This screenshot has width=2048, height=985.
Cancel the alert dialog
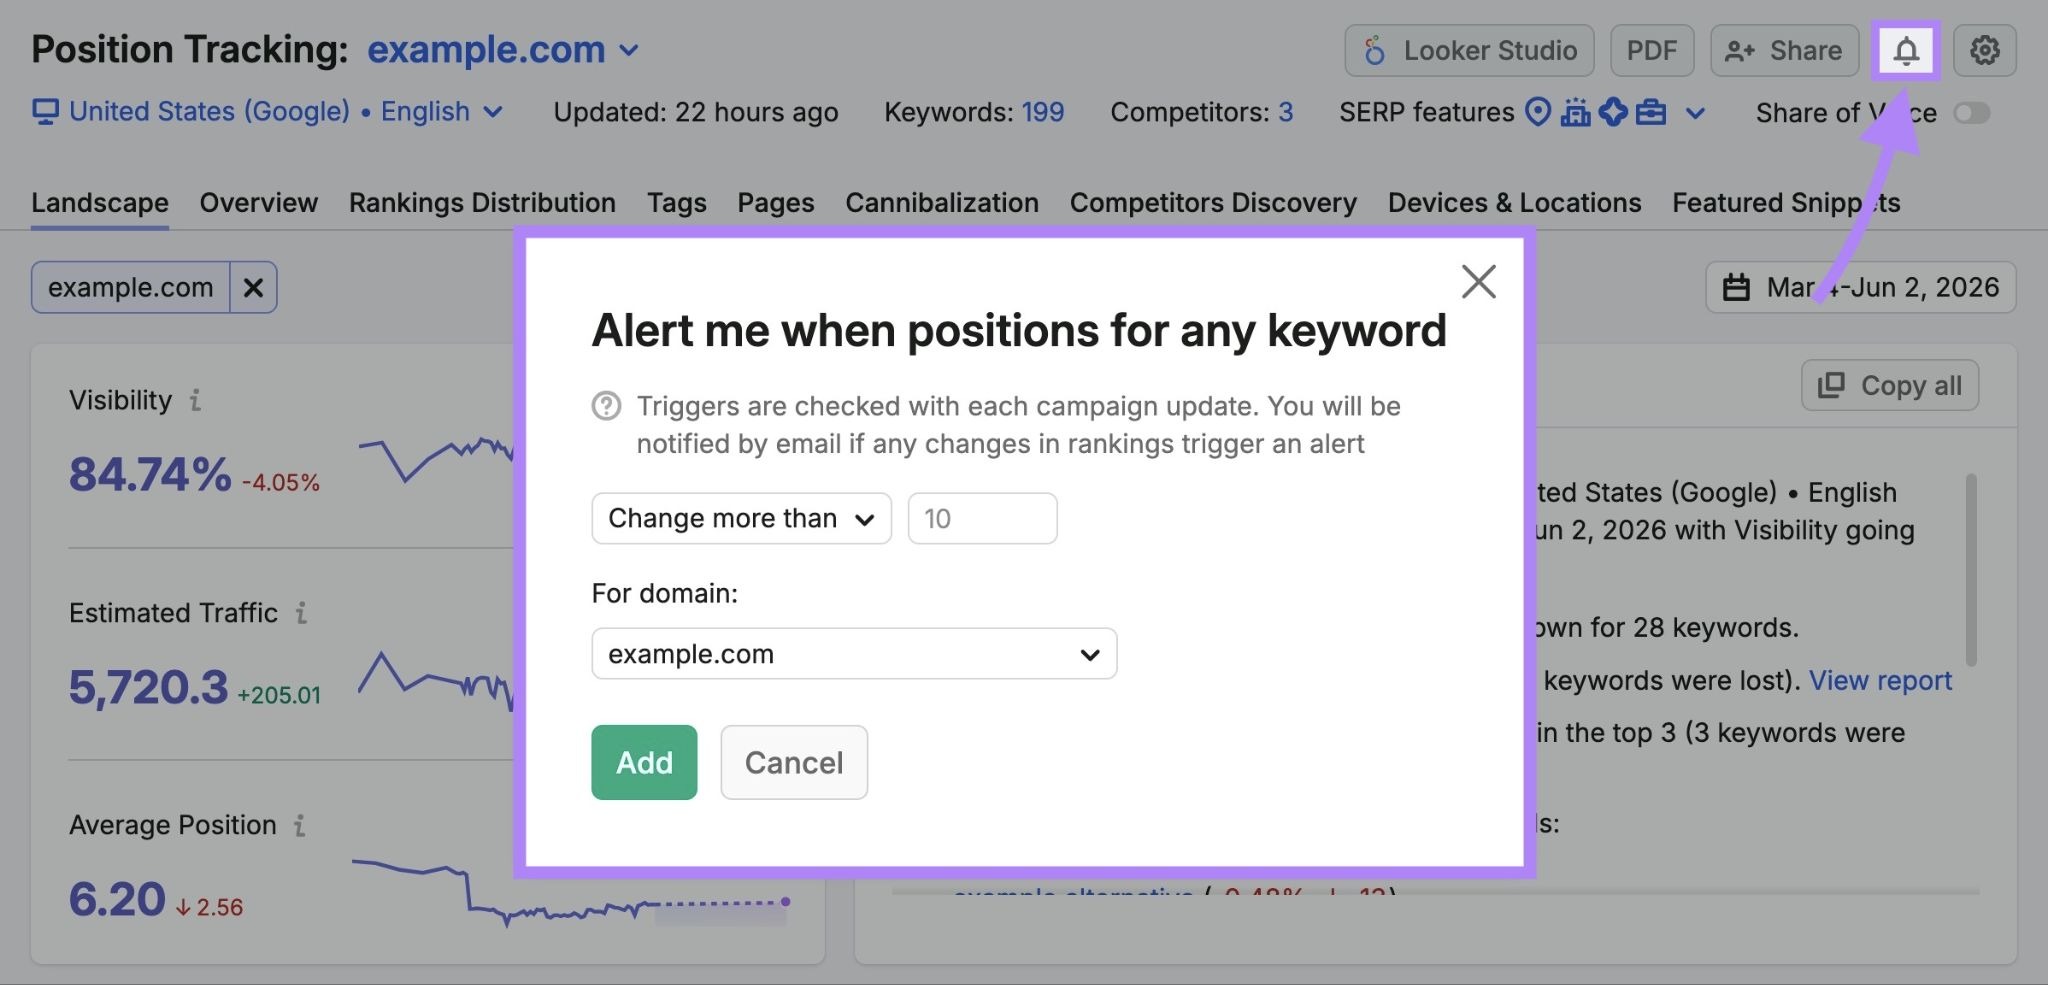click(794, 762)
